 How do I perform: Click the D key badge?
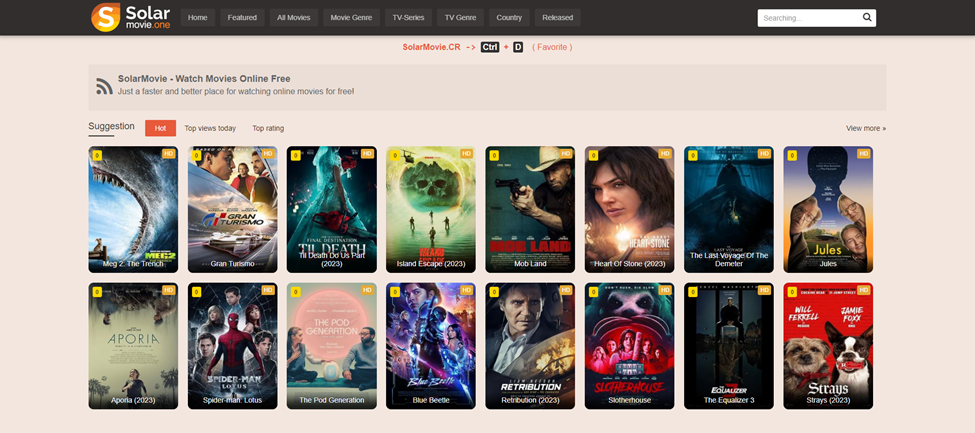pos(518,47)
